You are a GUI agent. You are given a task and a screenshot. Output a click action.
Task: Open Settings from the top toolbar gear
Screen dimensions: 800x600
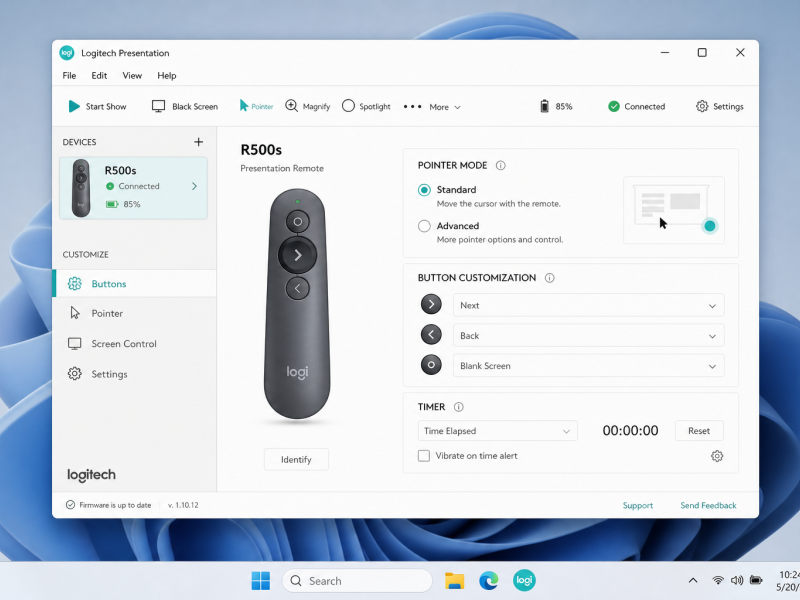pos(719,106)
